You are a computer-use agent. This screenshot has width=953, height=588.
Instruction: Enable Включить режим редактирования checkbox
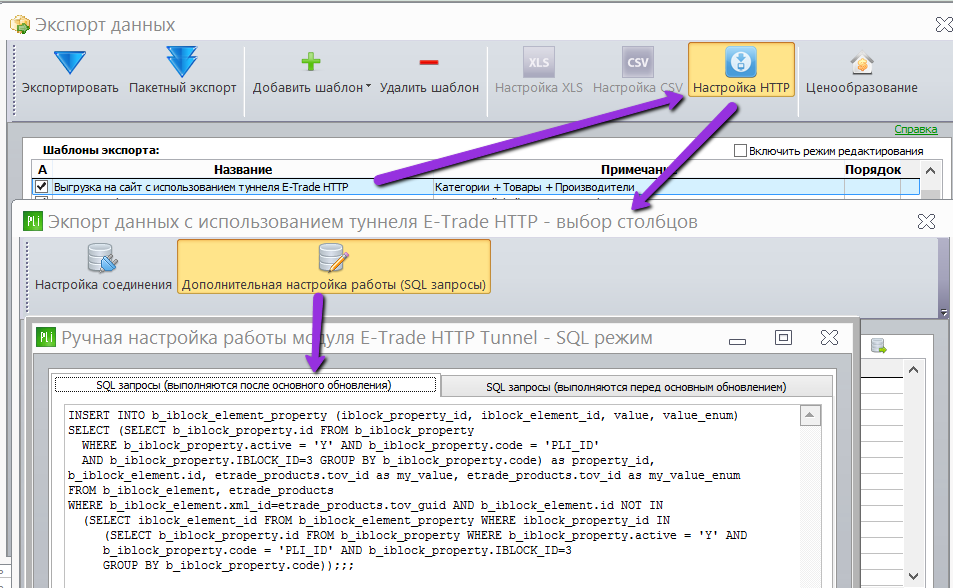740,150
